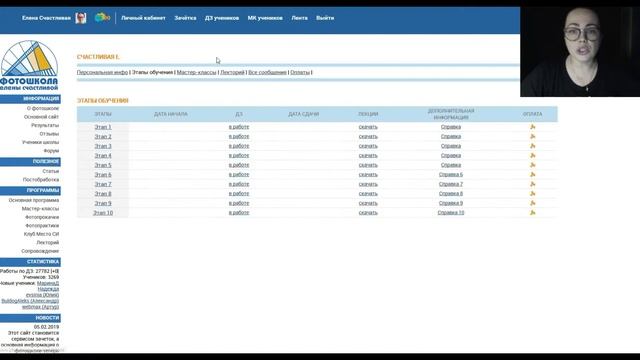Open ДЗ учеников menu item
640x360 pixels.
222,18
